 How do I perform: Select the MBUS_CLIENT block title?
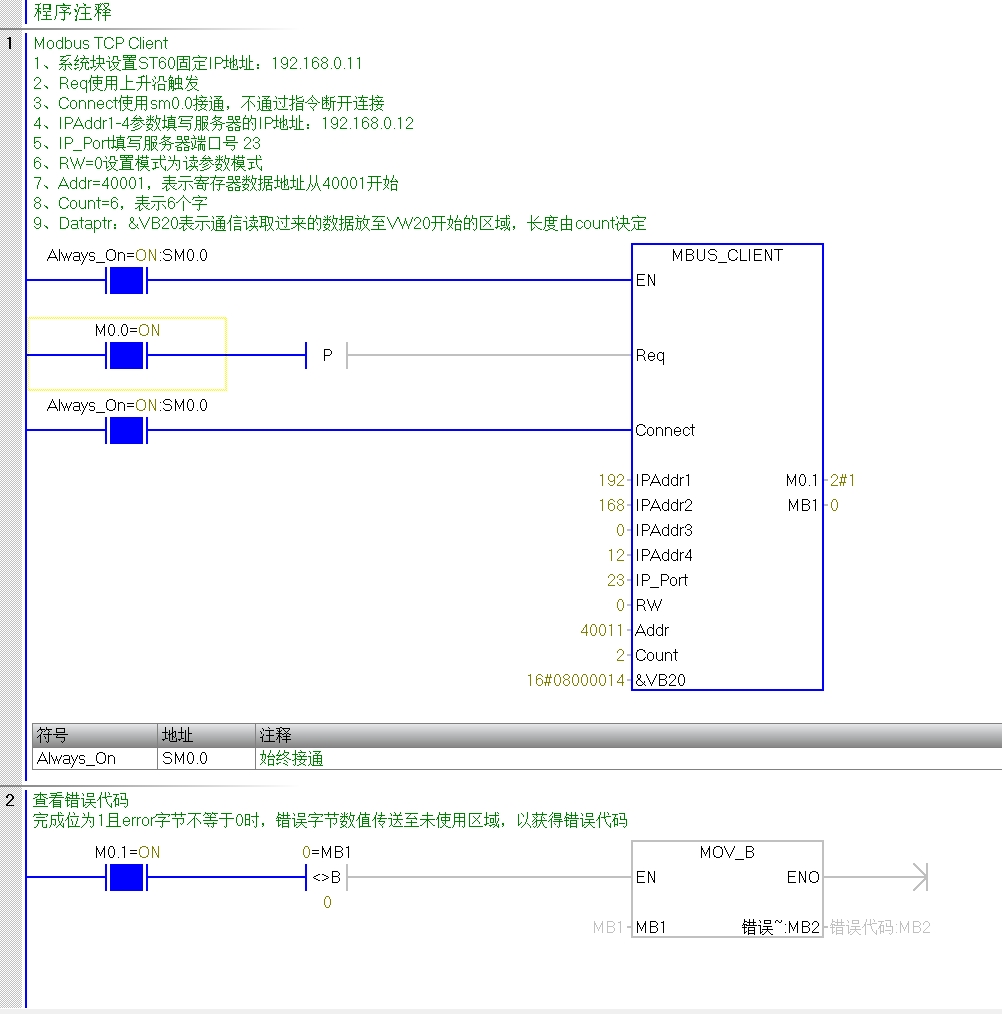tap(727, 255)
